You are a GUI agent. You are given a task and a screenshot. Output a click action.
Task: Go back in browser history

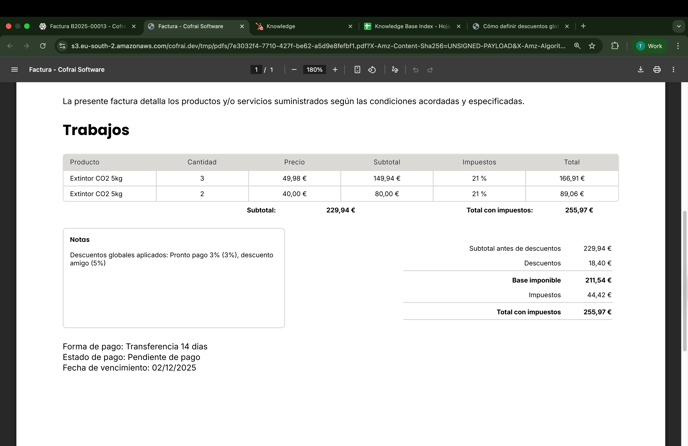click(10, 46)
